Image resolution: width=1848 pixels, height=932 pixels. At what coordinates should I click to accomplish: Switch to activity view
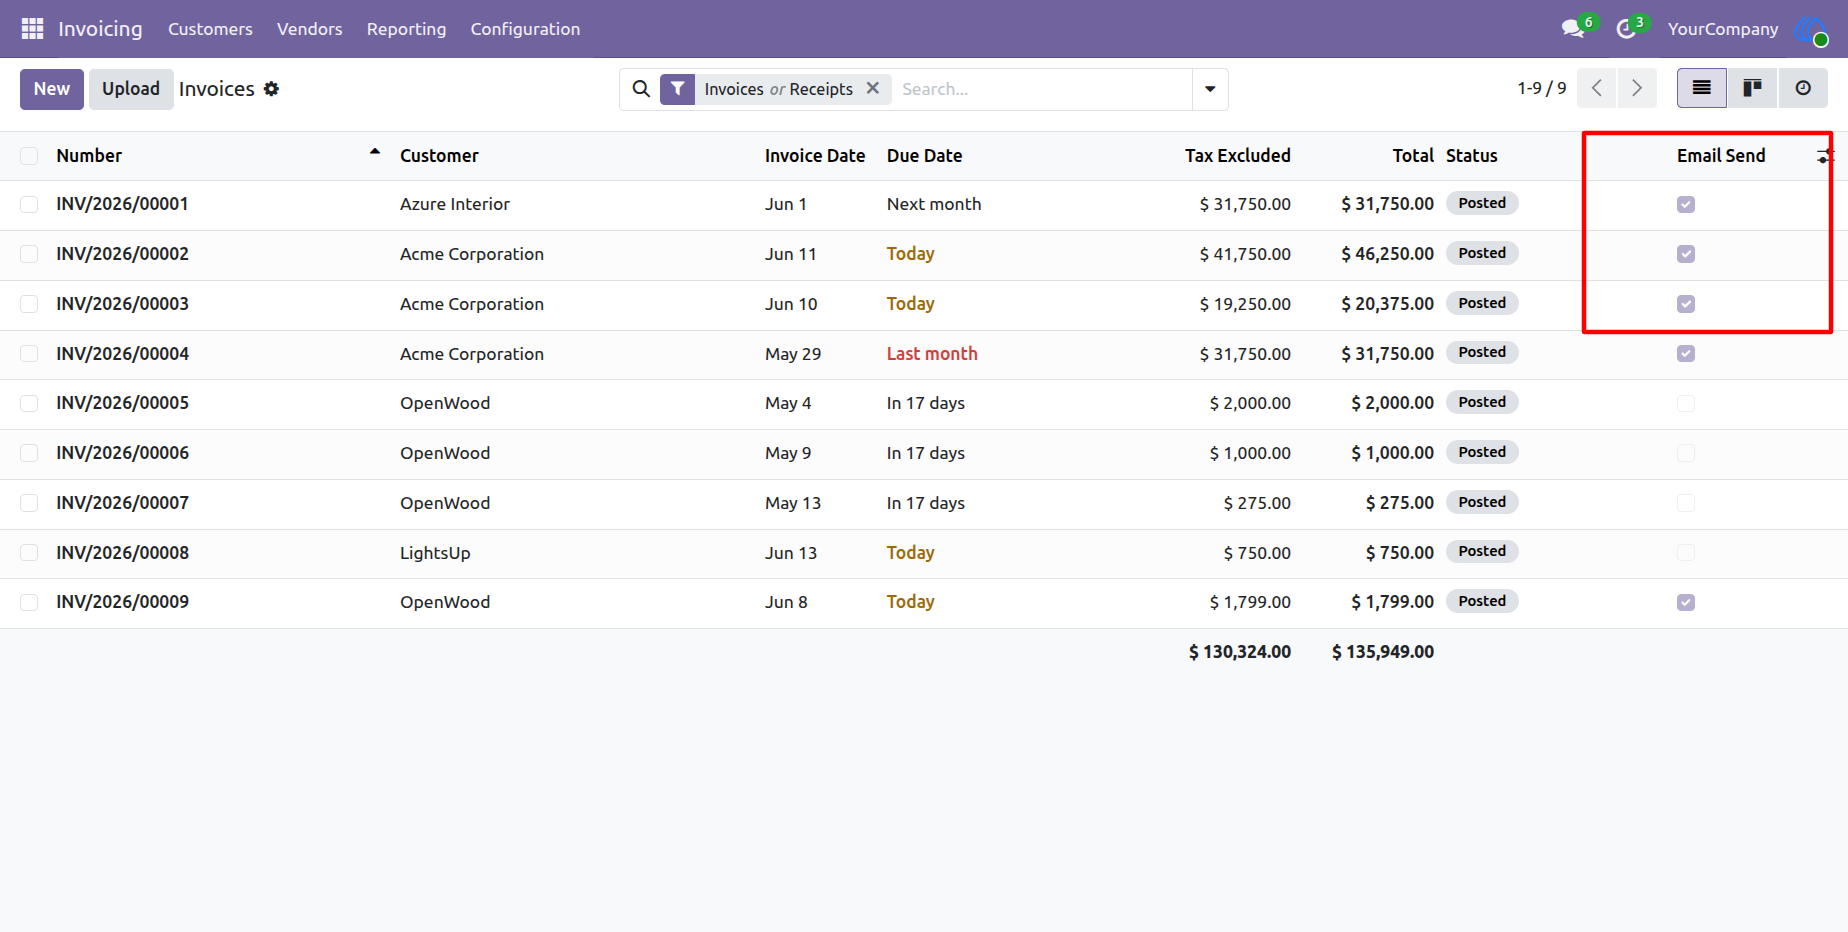tap(1803, 89)
